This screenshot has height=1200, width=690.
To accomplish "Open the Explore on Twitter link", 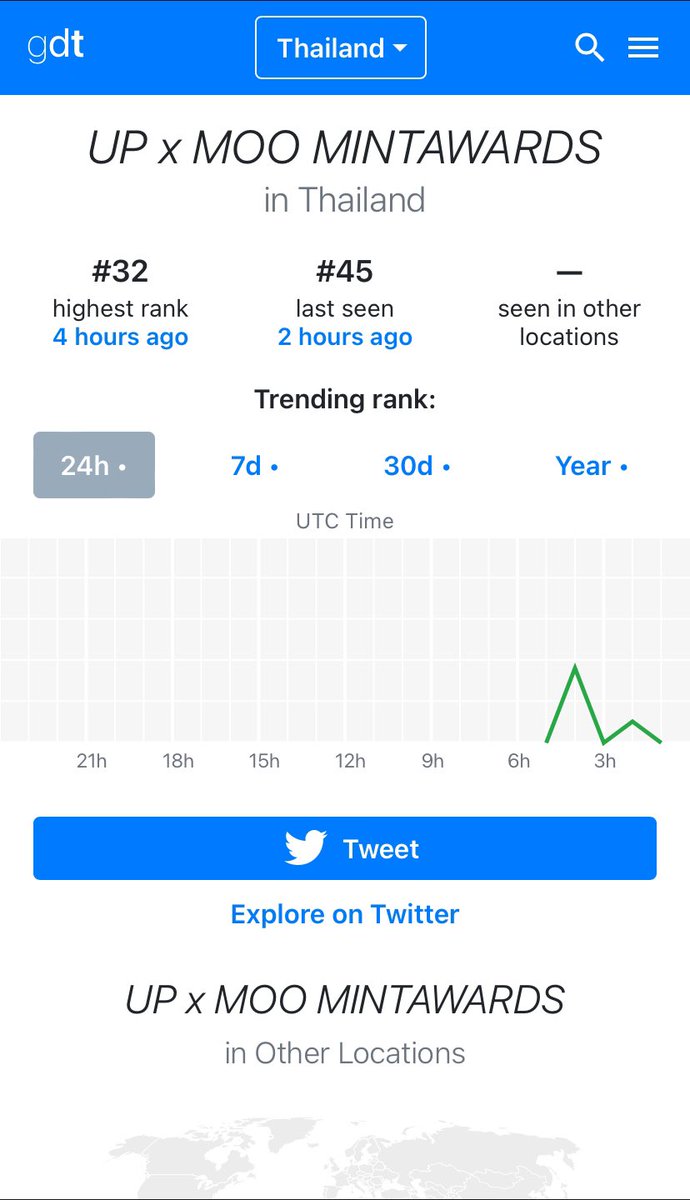I will click(x=345, y=914).
